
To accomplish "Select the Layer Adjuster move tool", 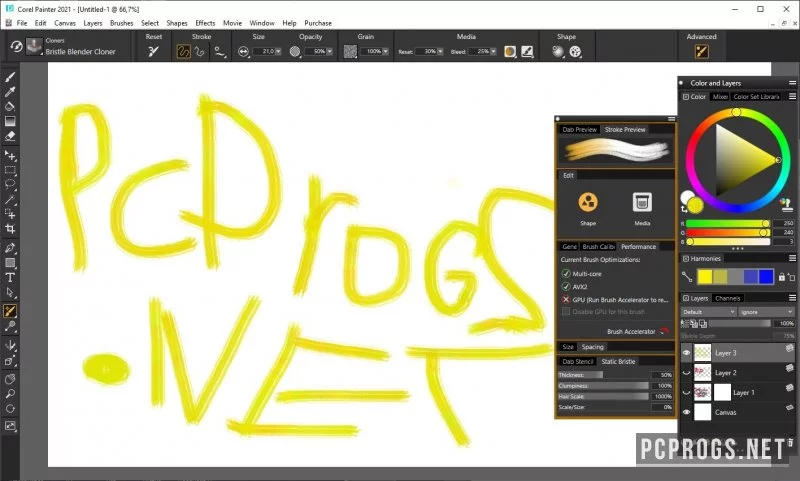I will point(10,155).
